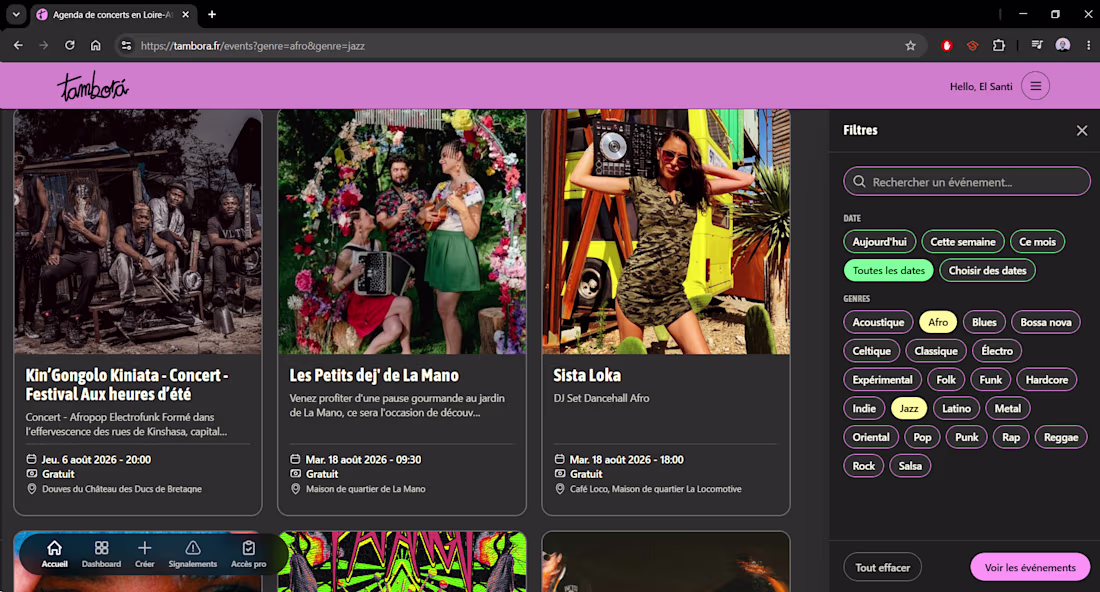Enable the Blues genre filter
Viewport: 1100px width, 592px height.
pos(984,323)
